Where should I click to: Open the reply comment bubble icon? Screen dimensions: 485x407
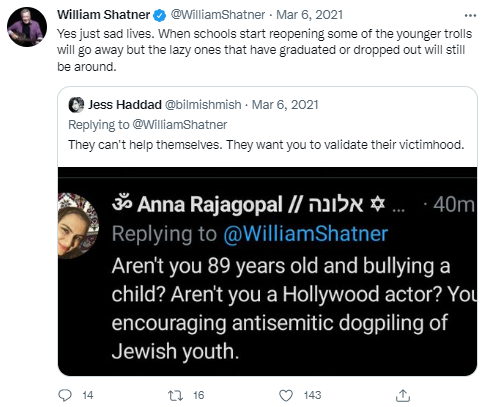coord(65,395)
